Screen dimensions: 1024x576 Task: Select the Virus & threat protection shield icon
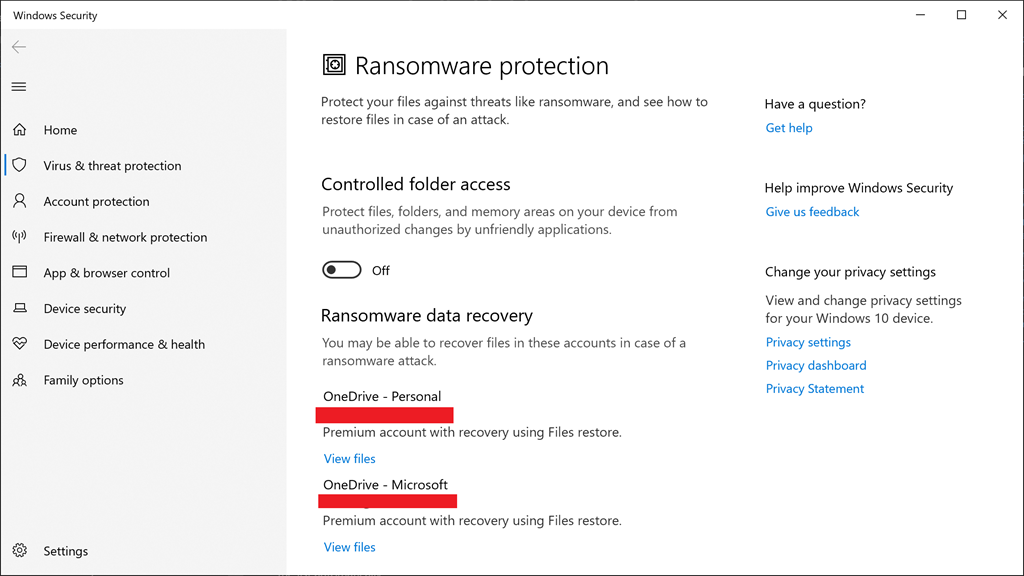[x=20, y=165]
